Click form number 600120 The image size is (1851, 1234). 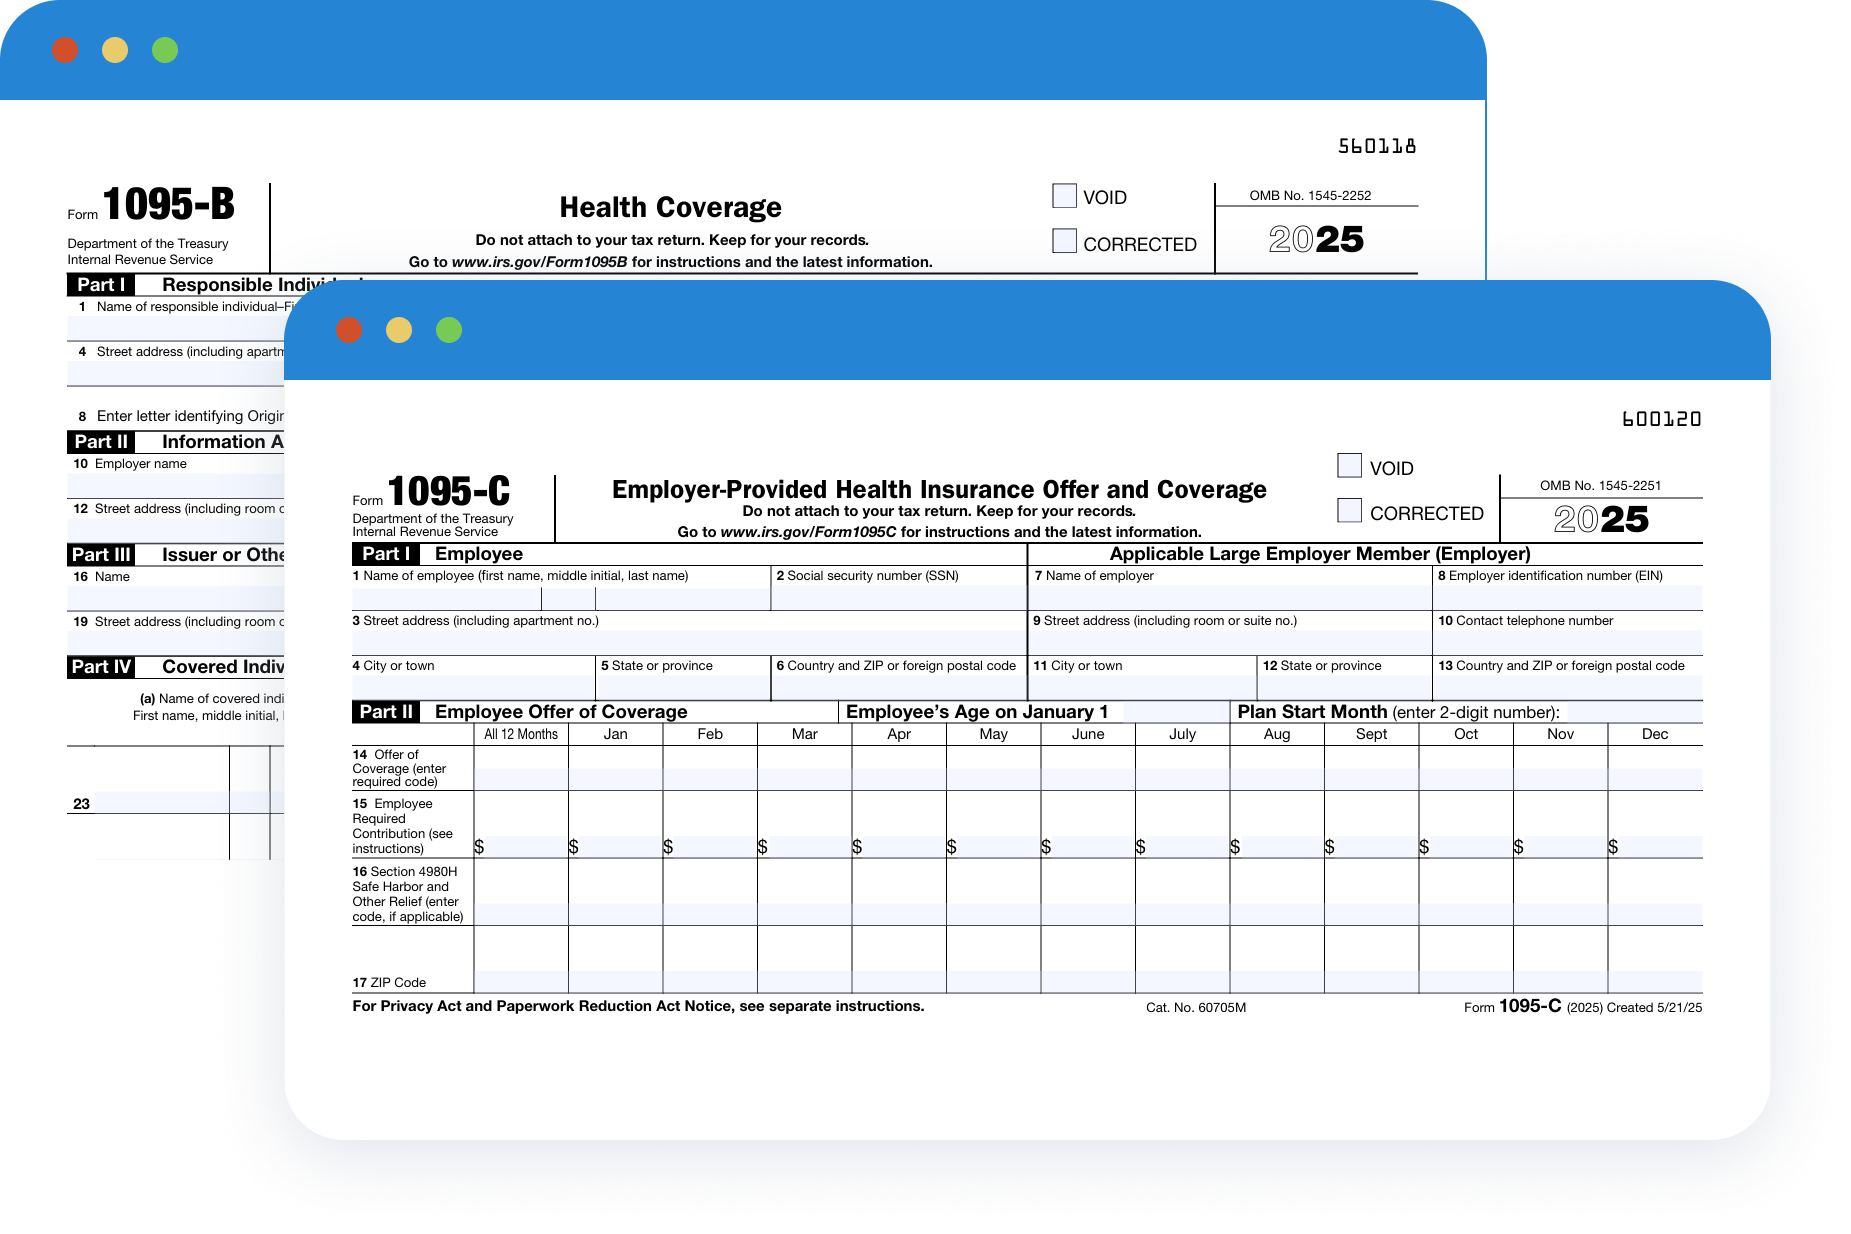1661,419
